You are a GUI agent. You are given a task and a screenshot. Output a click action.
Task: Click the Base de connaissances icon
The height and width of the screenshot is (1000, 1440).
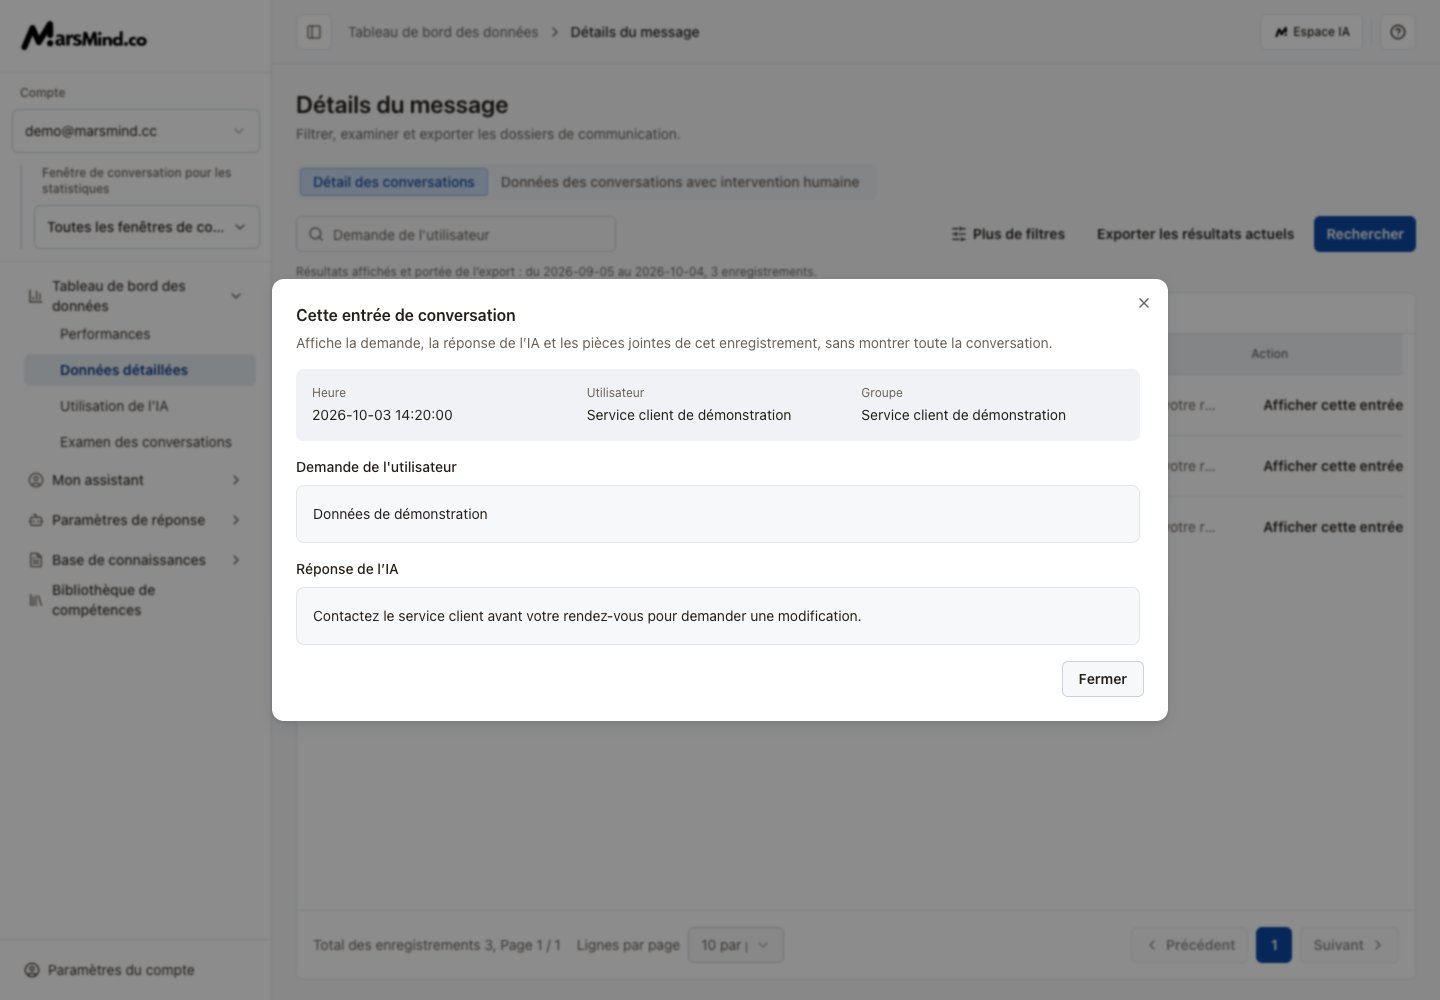tap(36, 560)
